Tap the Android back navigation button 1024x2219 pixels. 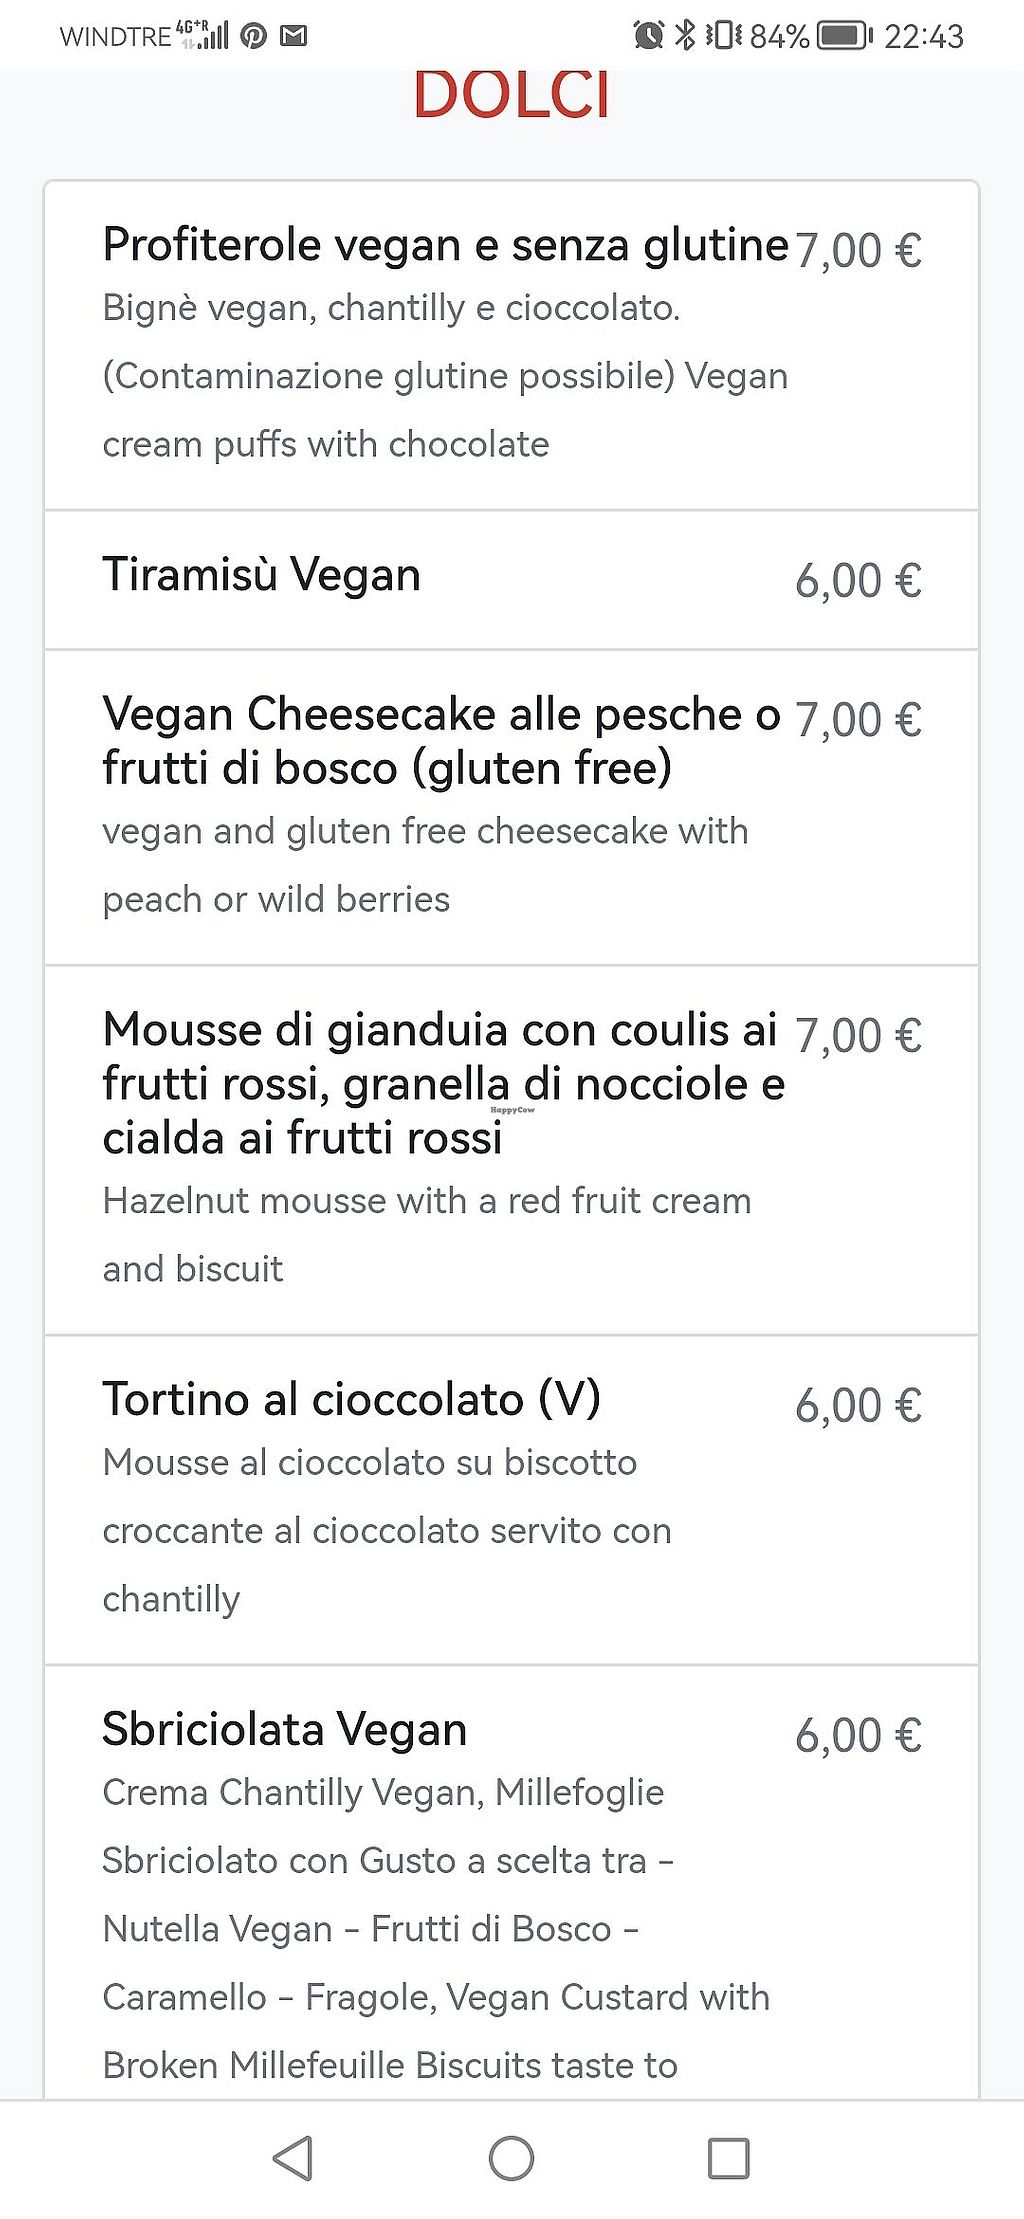tap(293, 2157)
